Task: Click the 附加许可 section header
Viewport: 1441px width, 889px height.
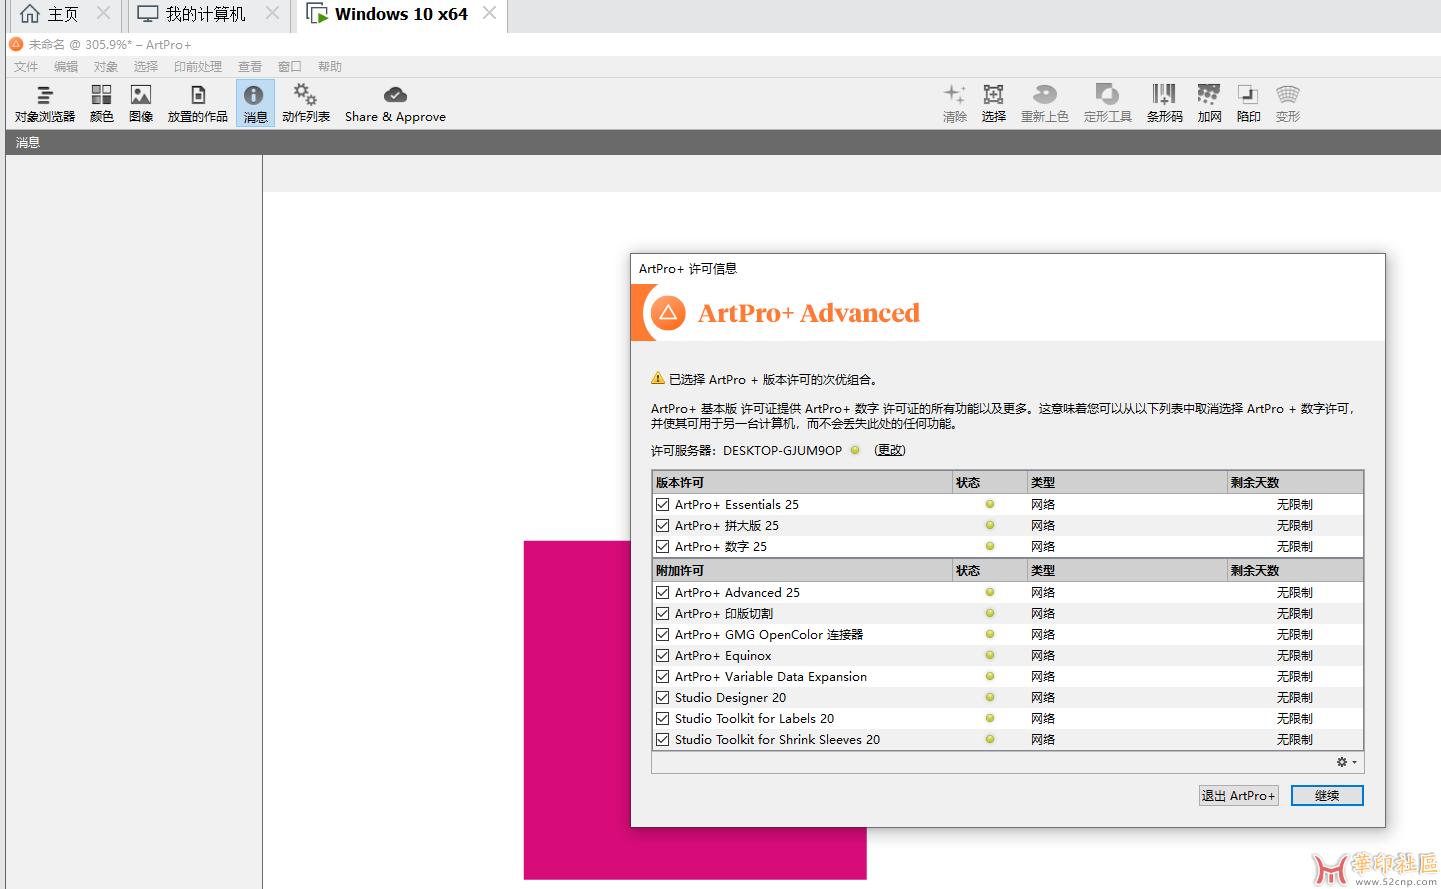Action: tap(802, 570)
